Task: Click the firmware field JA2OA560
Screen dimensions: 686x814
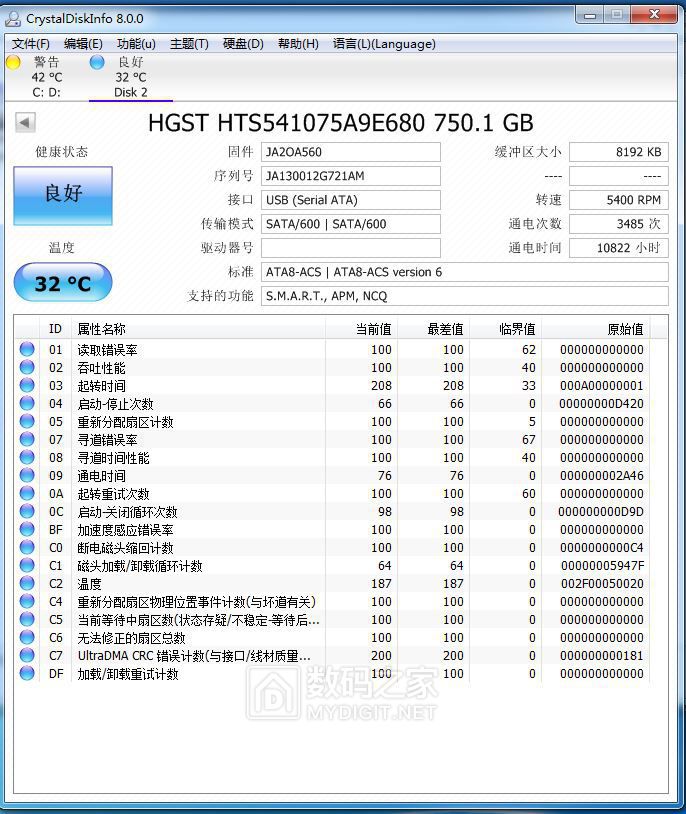Action: point(351,152)
